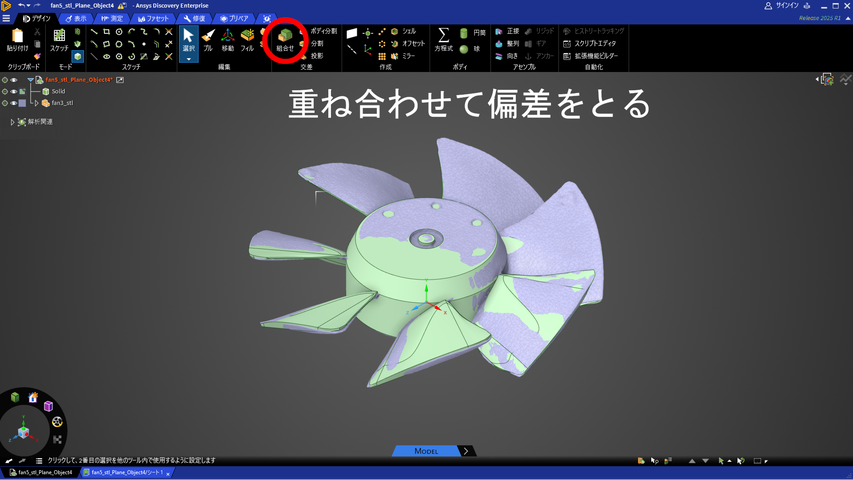853x480 pixels.
Task: Click the 向き (Orient) assembly tool
Action: pyautogui.click(x=506, y=56)
